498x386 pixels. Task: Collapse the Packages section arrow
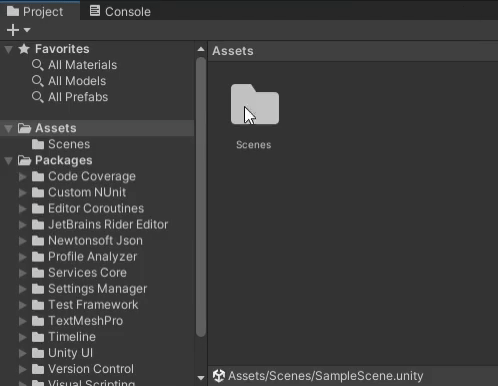(8, 161)
